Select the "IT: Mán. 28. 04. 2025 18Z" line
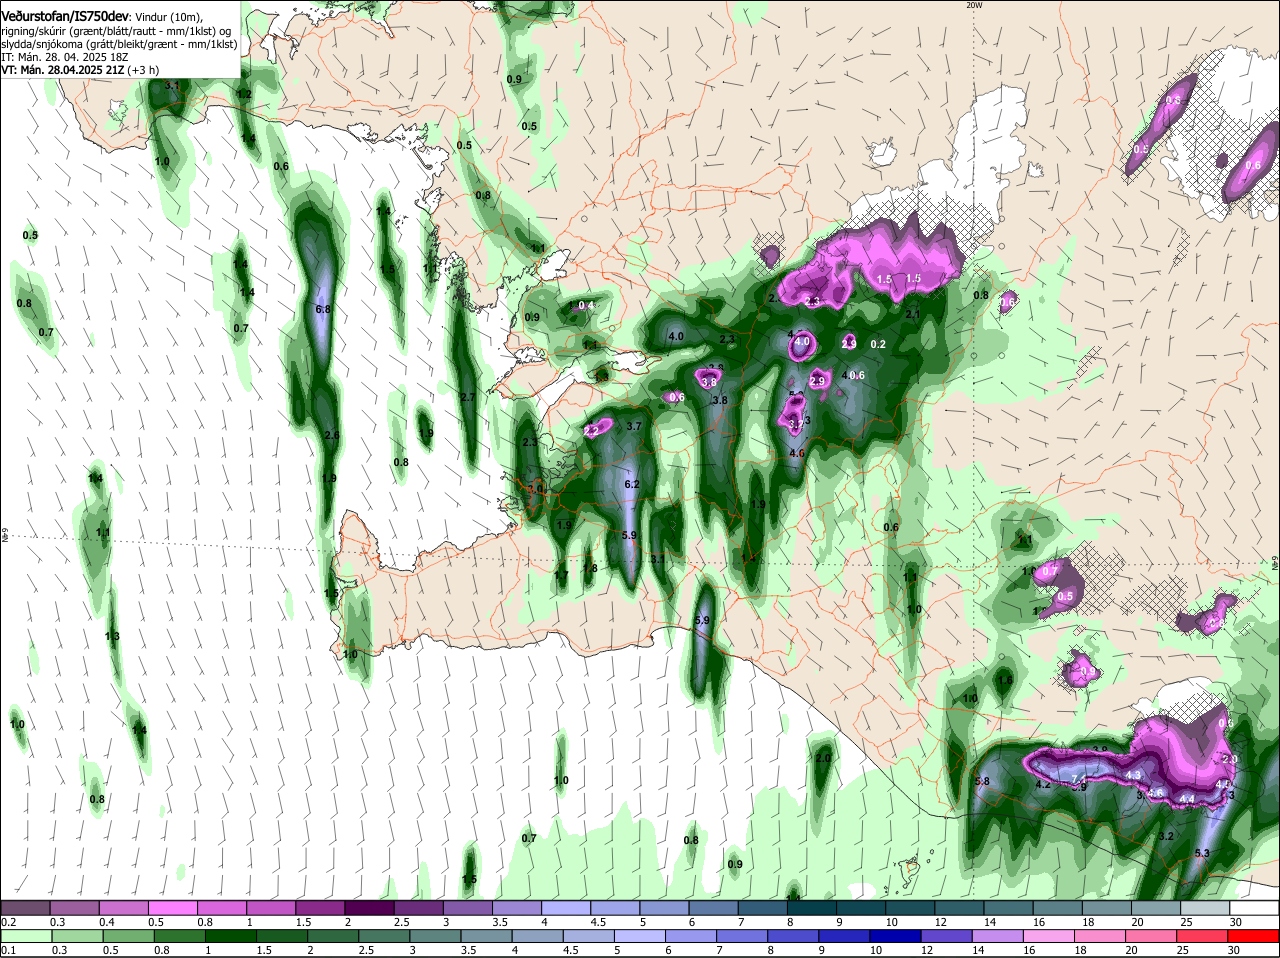The image size is (1280, 958). tap(65, 57)
